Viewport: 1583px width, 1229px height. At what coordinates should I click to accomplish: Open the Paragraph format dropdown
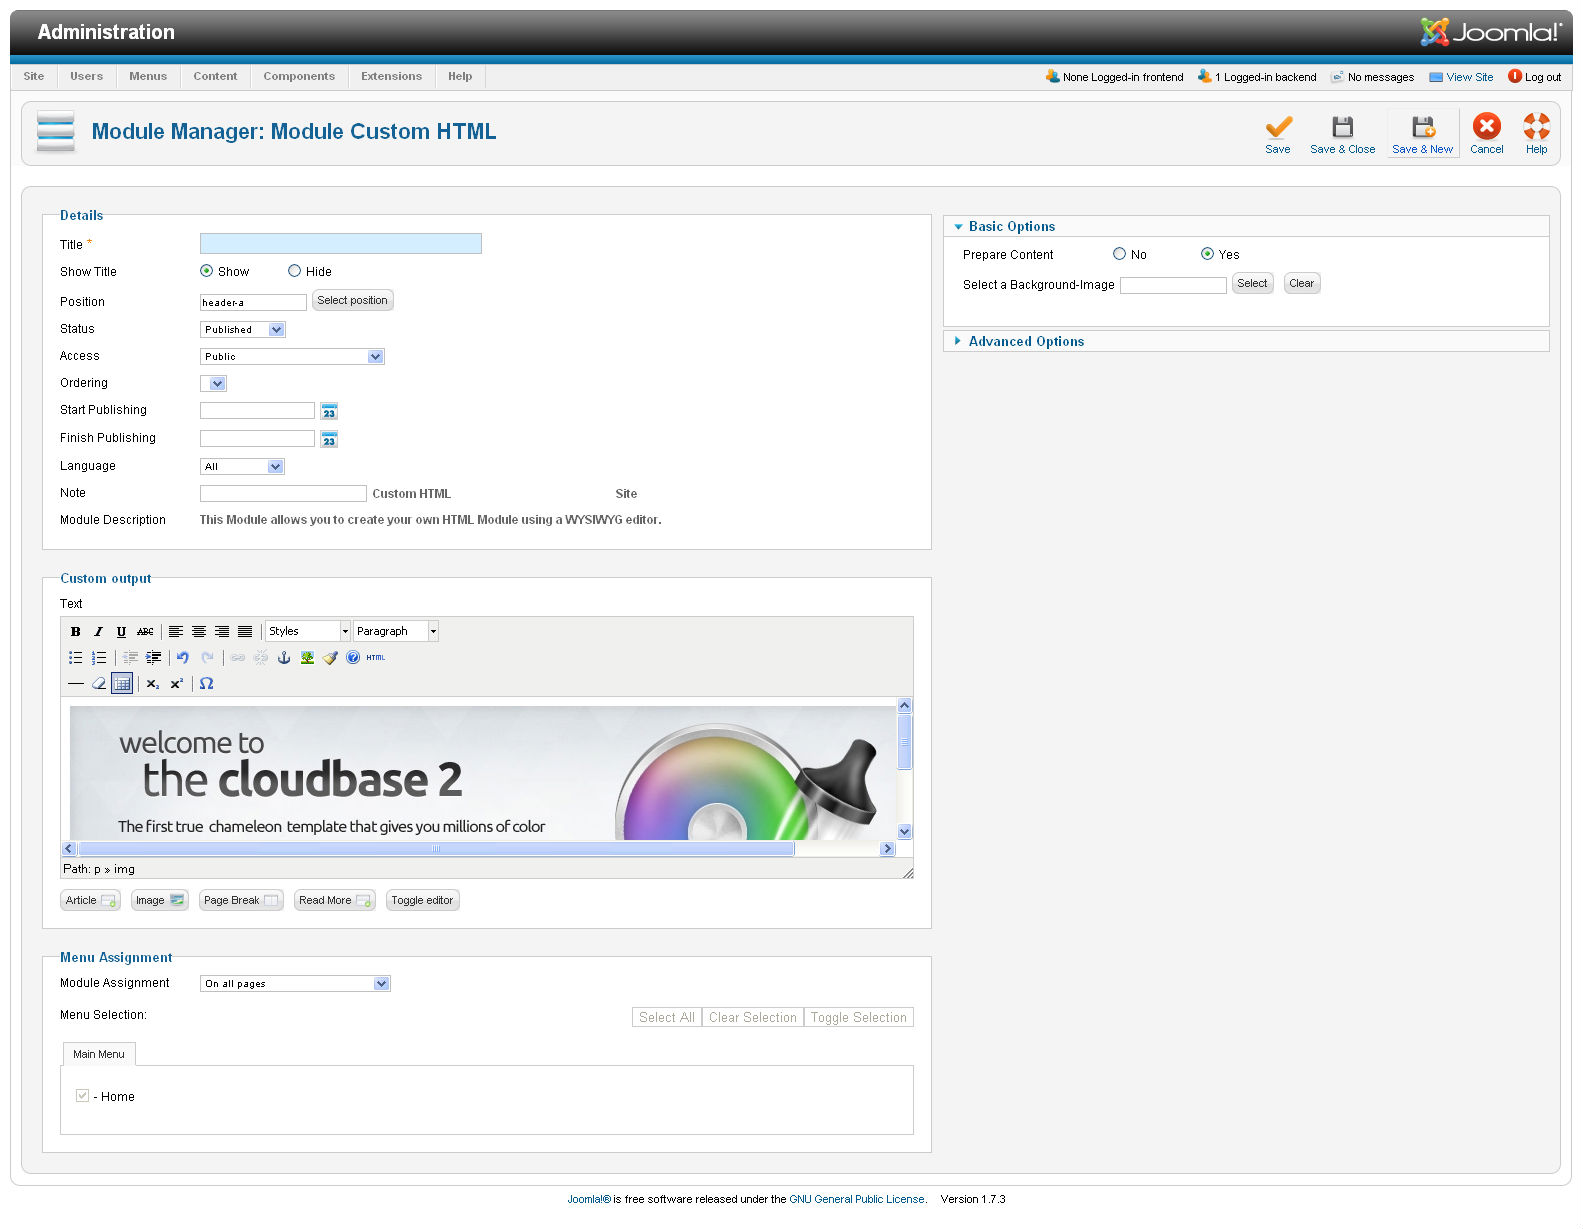click(396, 632)
